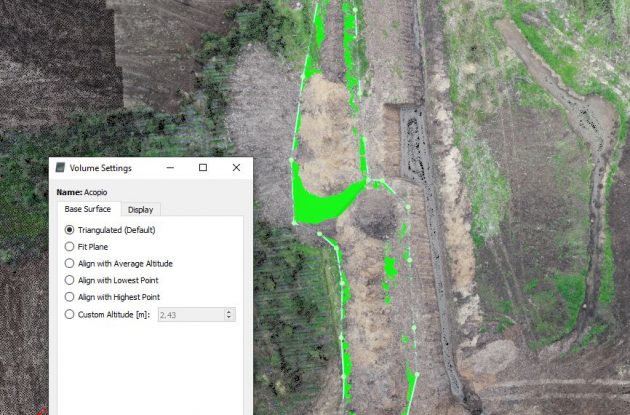The width and height of the screenshot is (630, 415).
Task: Choose the Fit Plane base surface option
Action: click(69, 246)
